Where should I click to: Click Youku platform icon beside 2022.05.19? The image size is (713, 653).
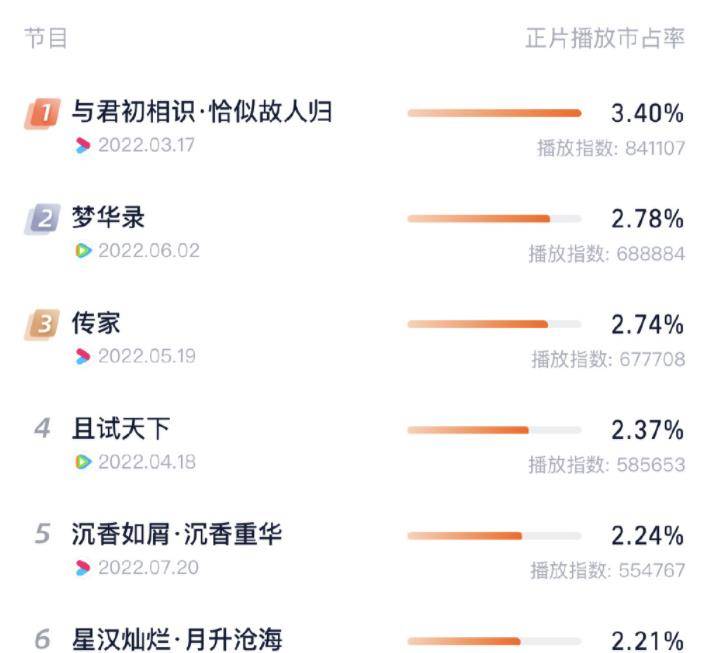click(x=83, y=357)
